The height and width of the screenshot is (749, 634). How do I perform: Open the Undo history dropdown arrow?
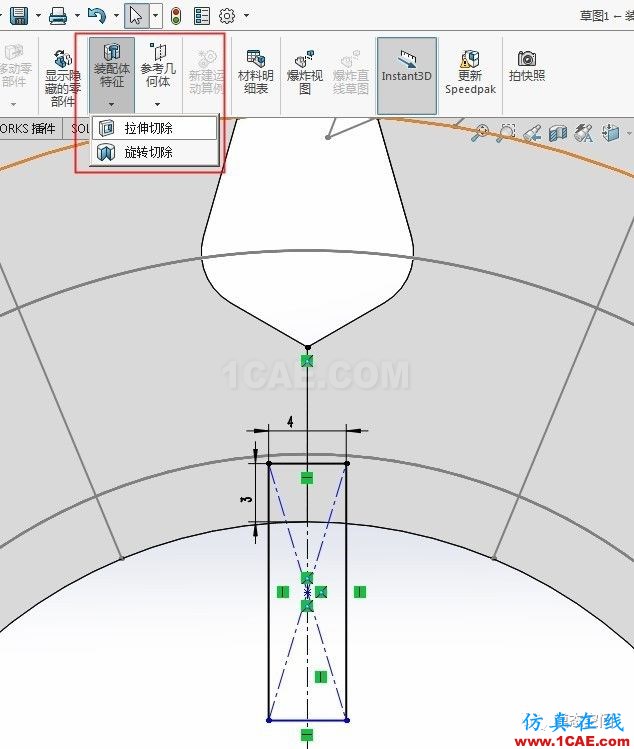[116, 16]
